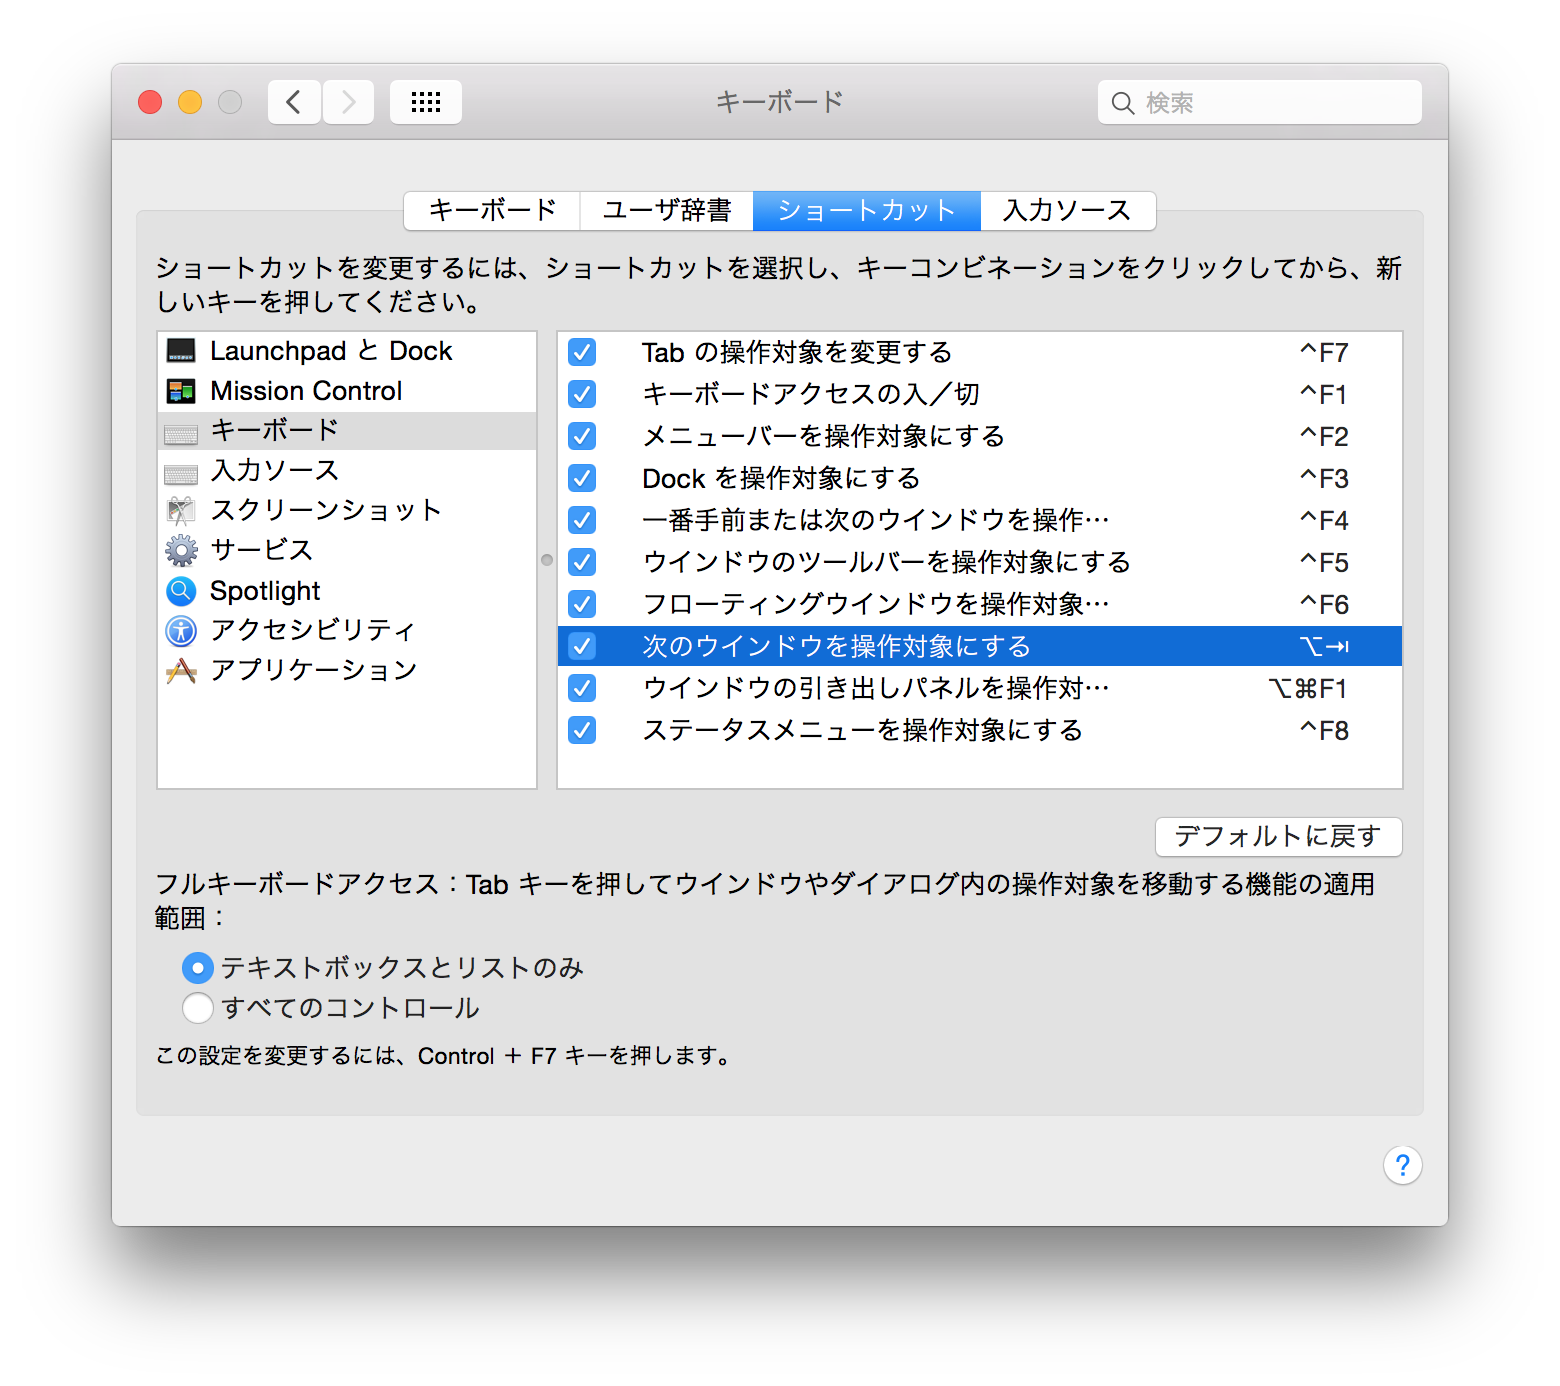Show all preference panes via grid icon
This screenshot has width=1560, height=1386.
[x=425, y=101]
